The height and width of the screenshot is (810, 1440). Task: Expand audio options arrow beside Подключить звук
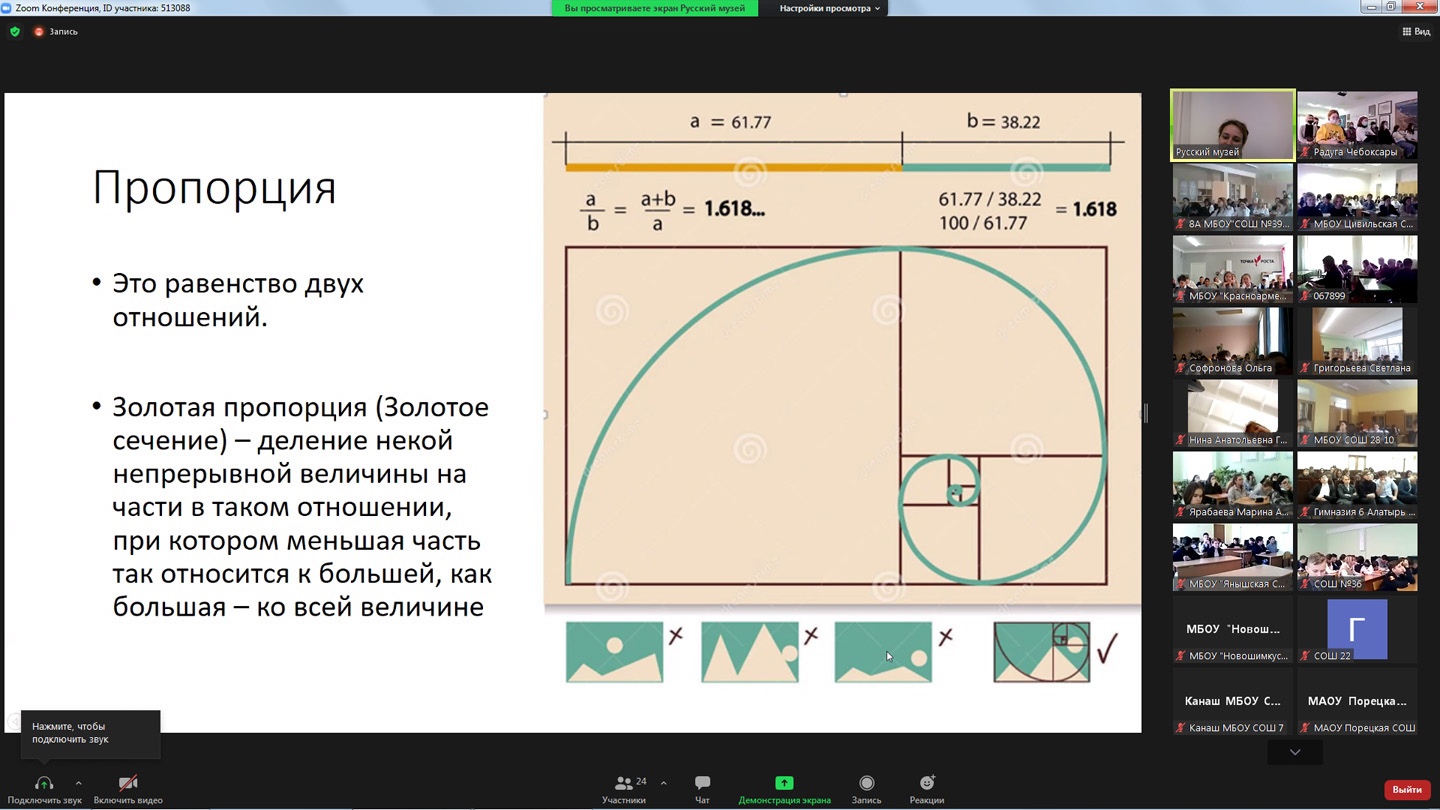(78, 783)
